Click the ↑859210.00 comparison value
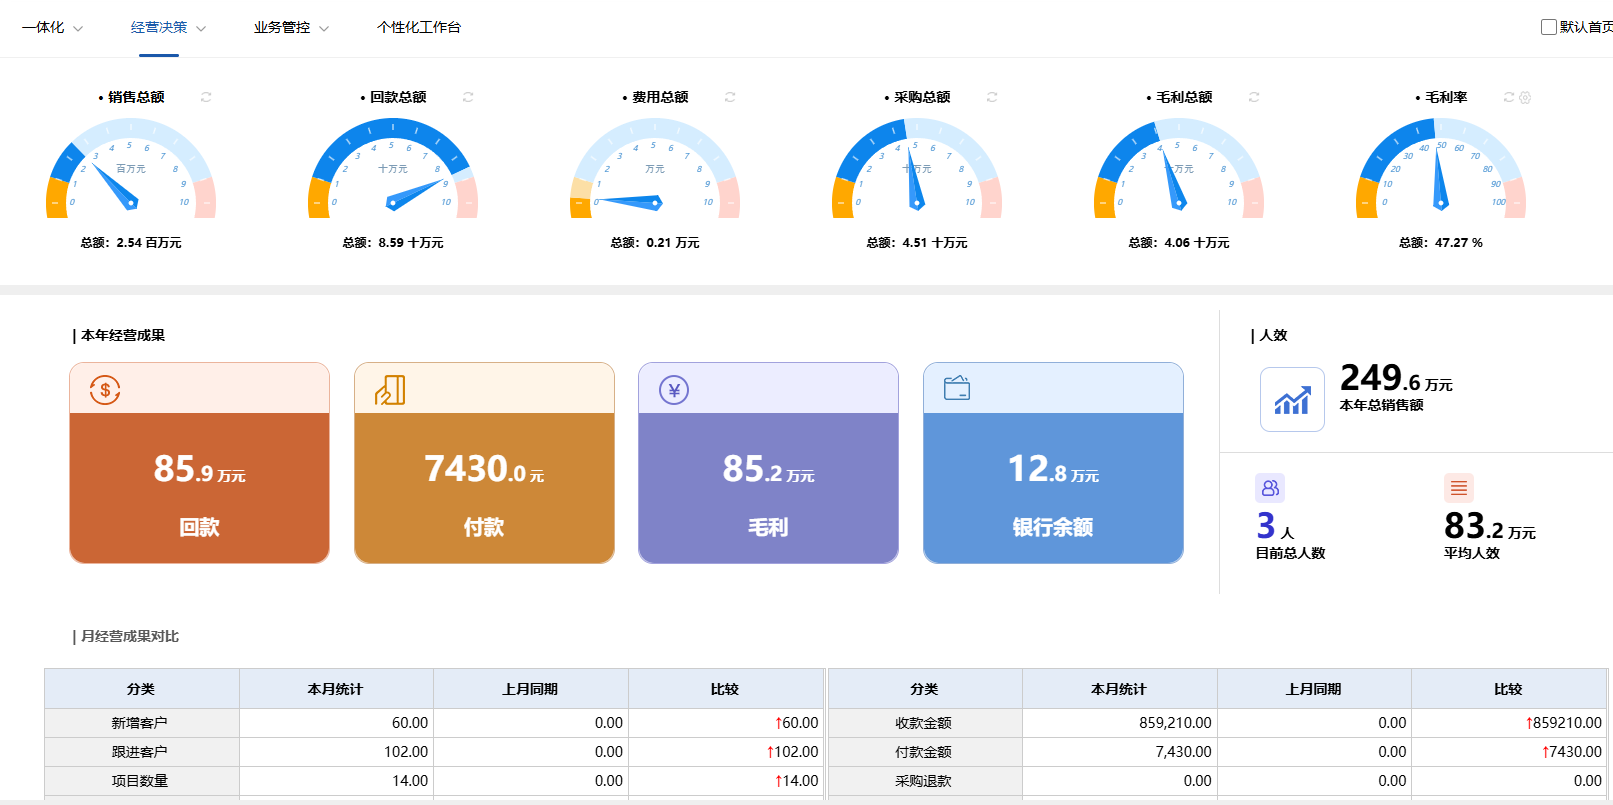Image resolution: width=1613 pixels, height=805 pixels. tap(1563, 723)
